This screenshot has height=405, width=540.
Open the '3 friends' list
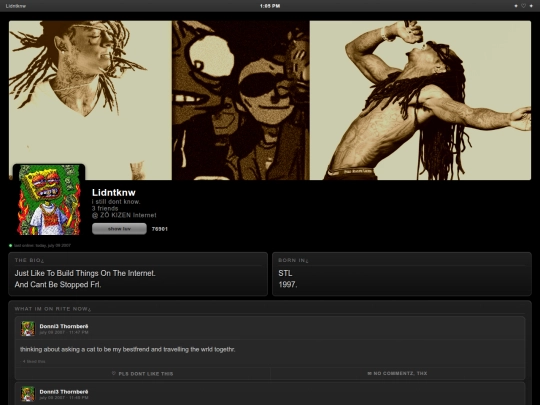tap(105, 208)
